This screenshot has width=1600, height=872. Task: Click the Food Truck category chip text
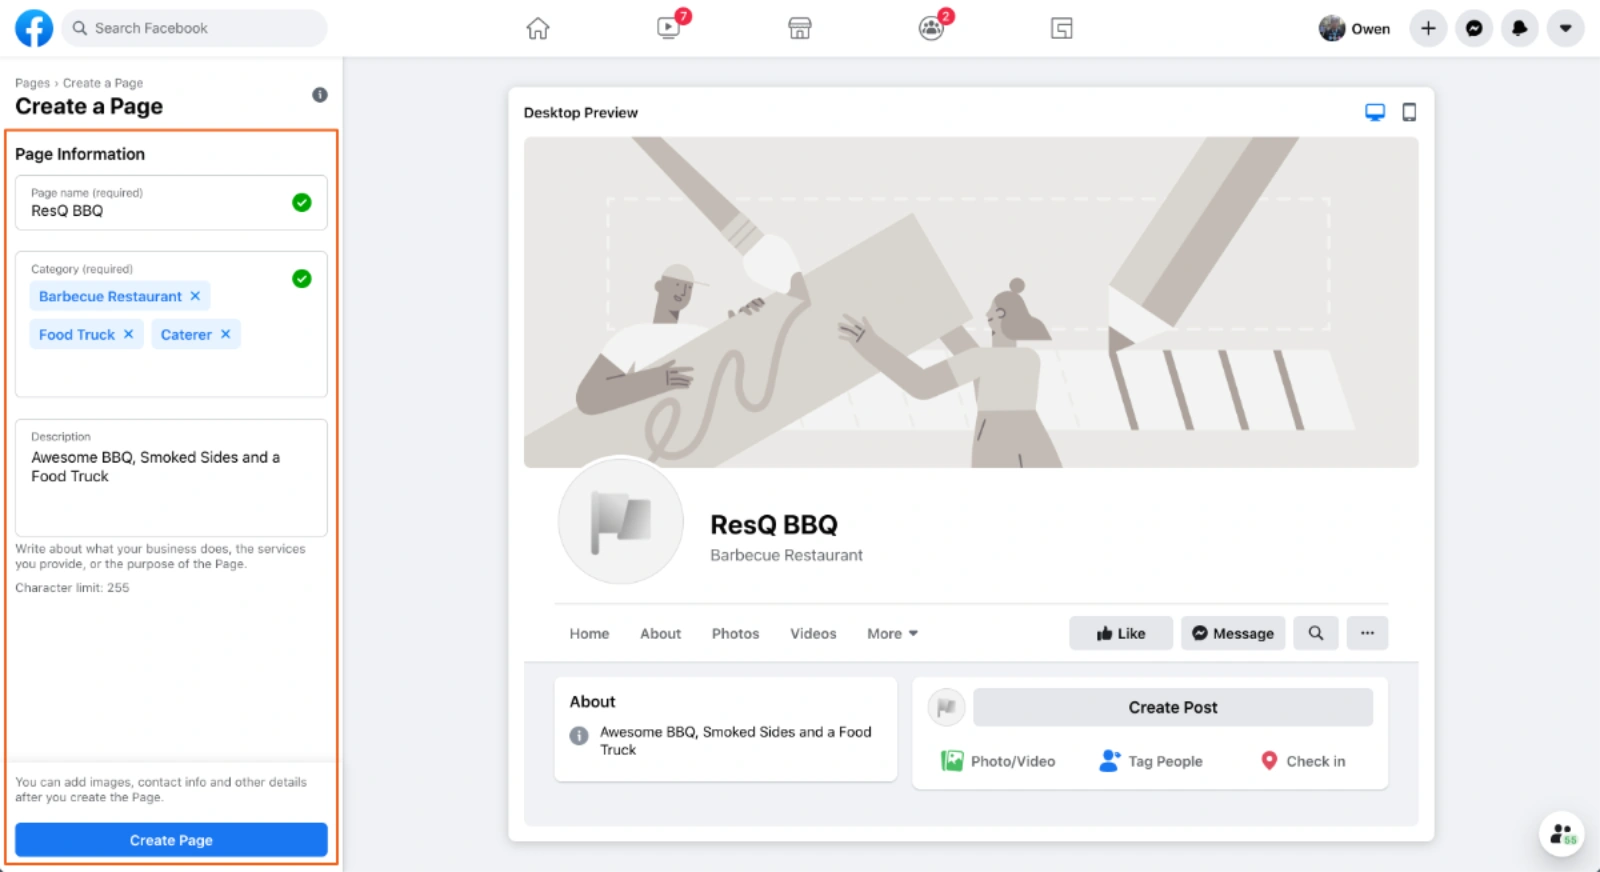[77, 334]
